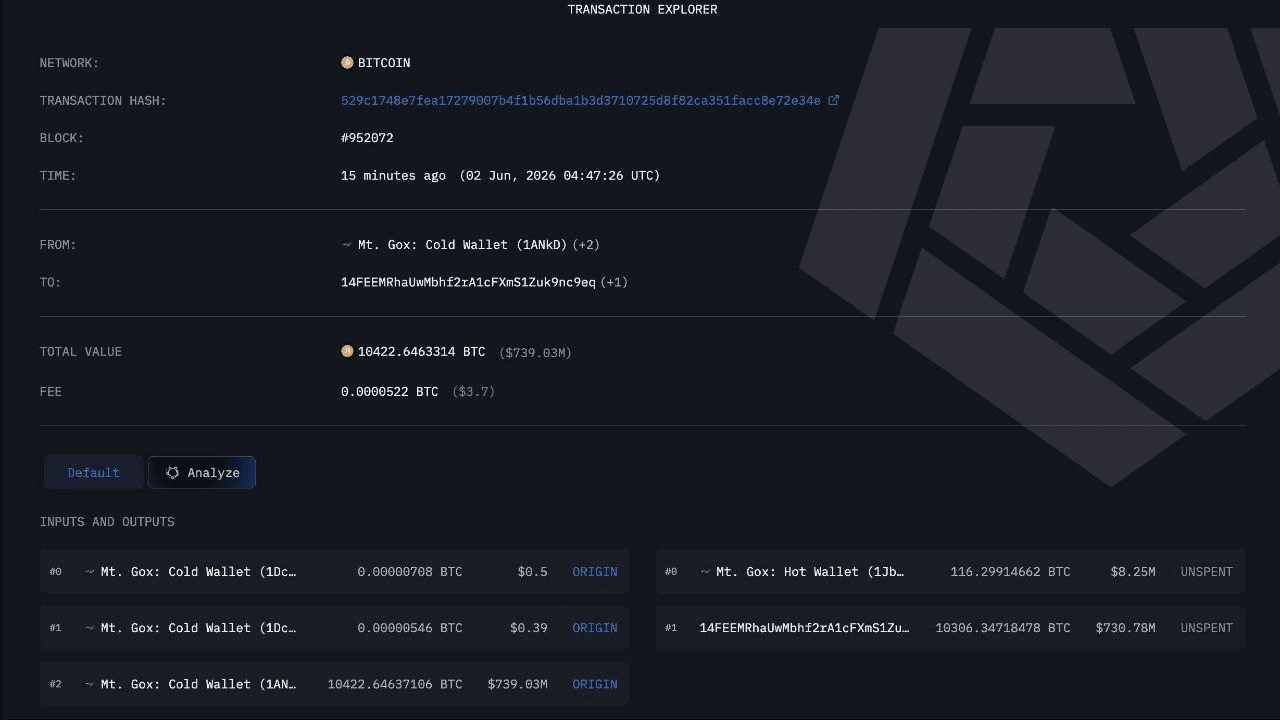Click the tilde icon next to the FROM Mt. Gox wallet
This screenshot has width=1280, height=720.
point(347,245)
